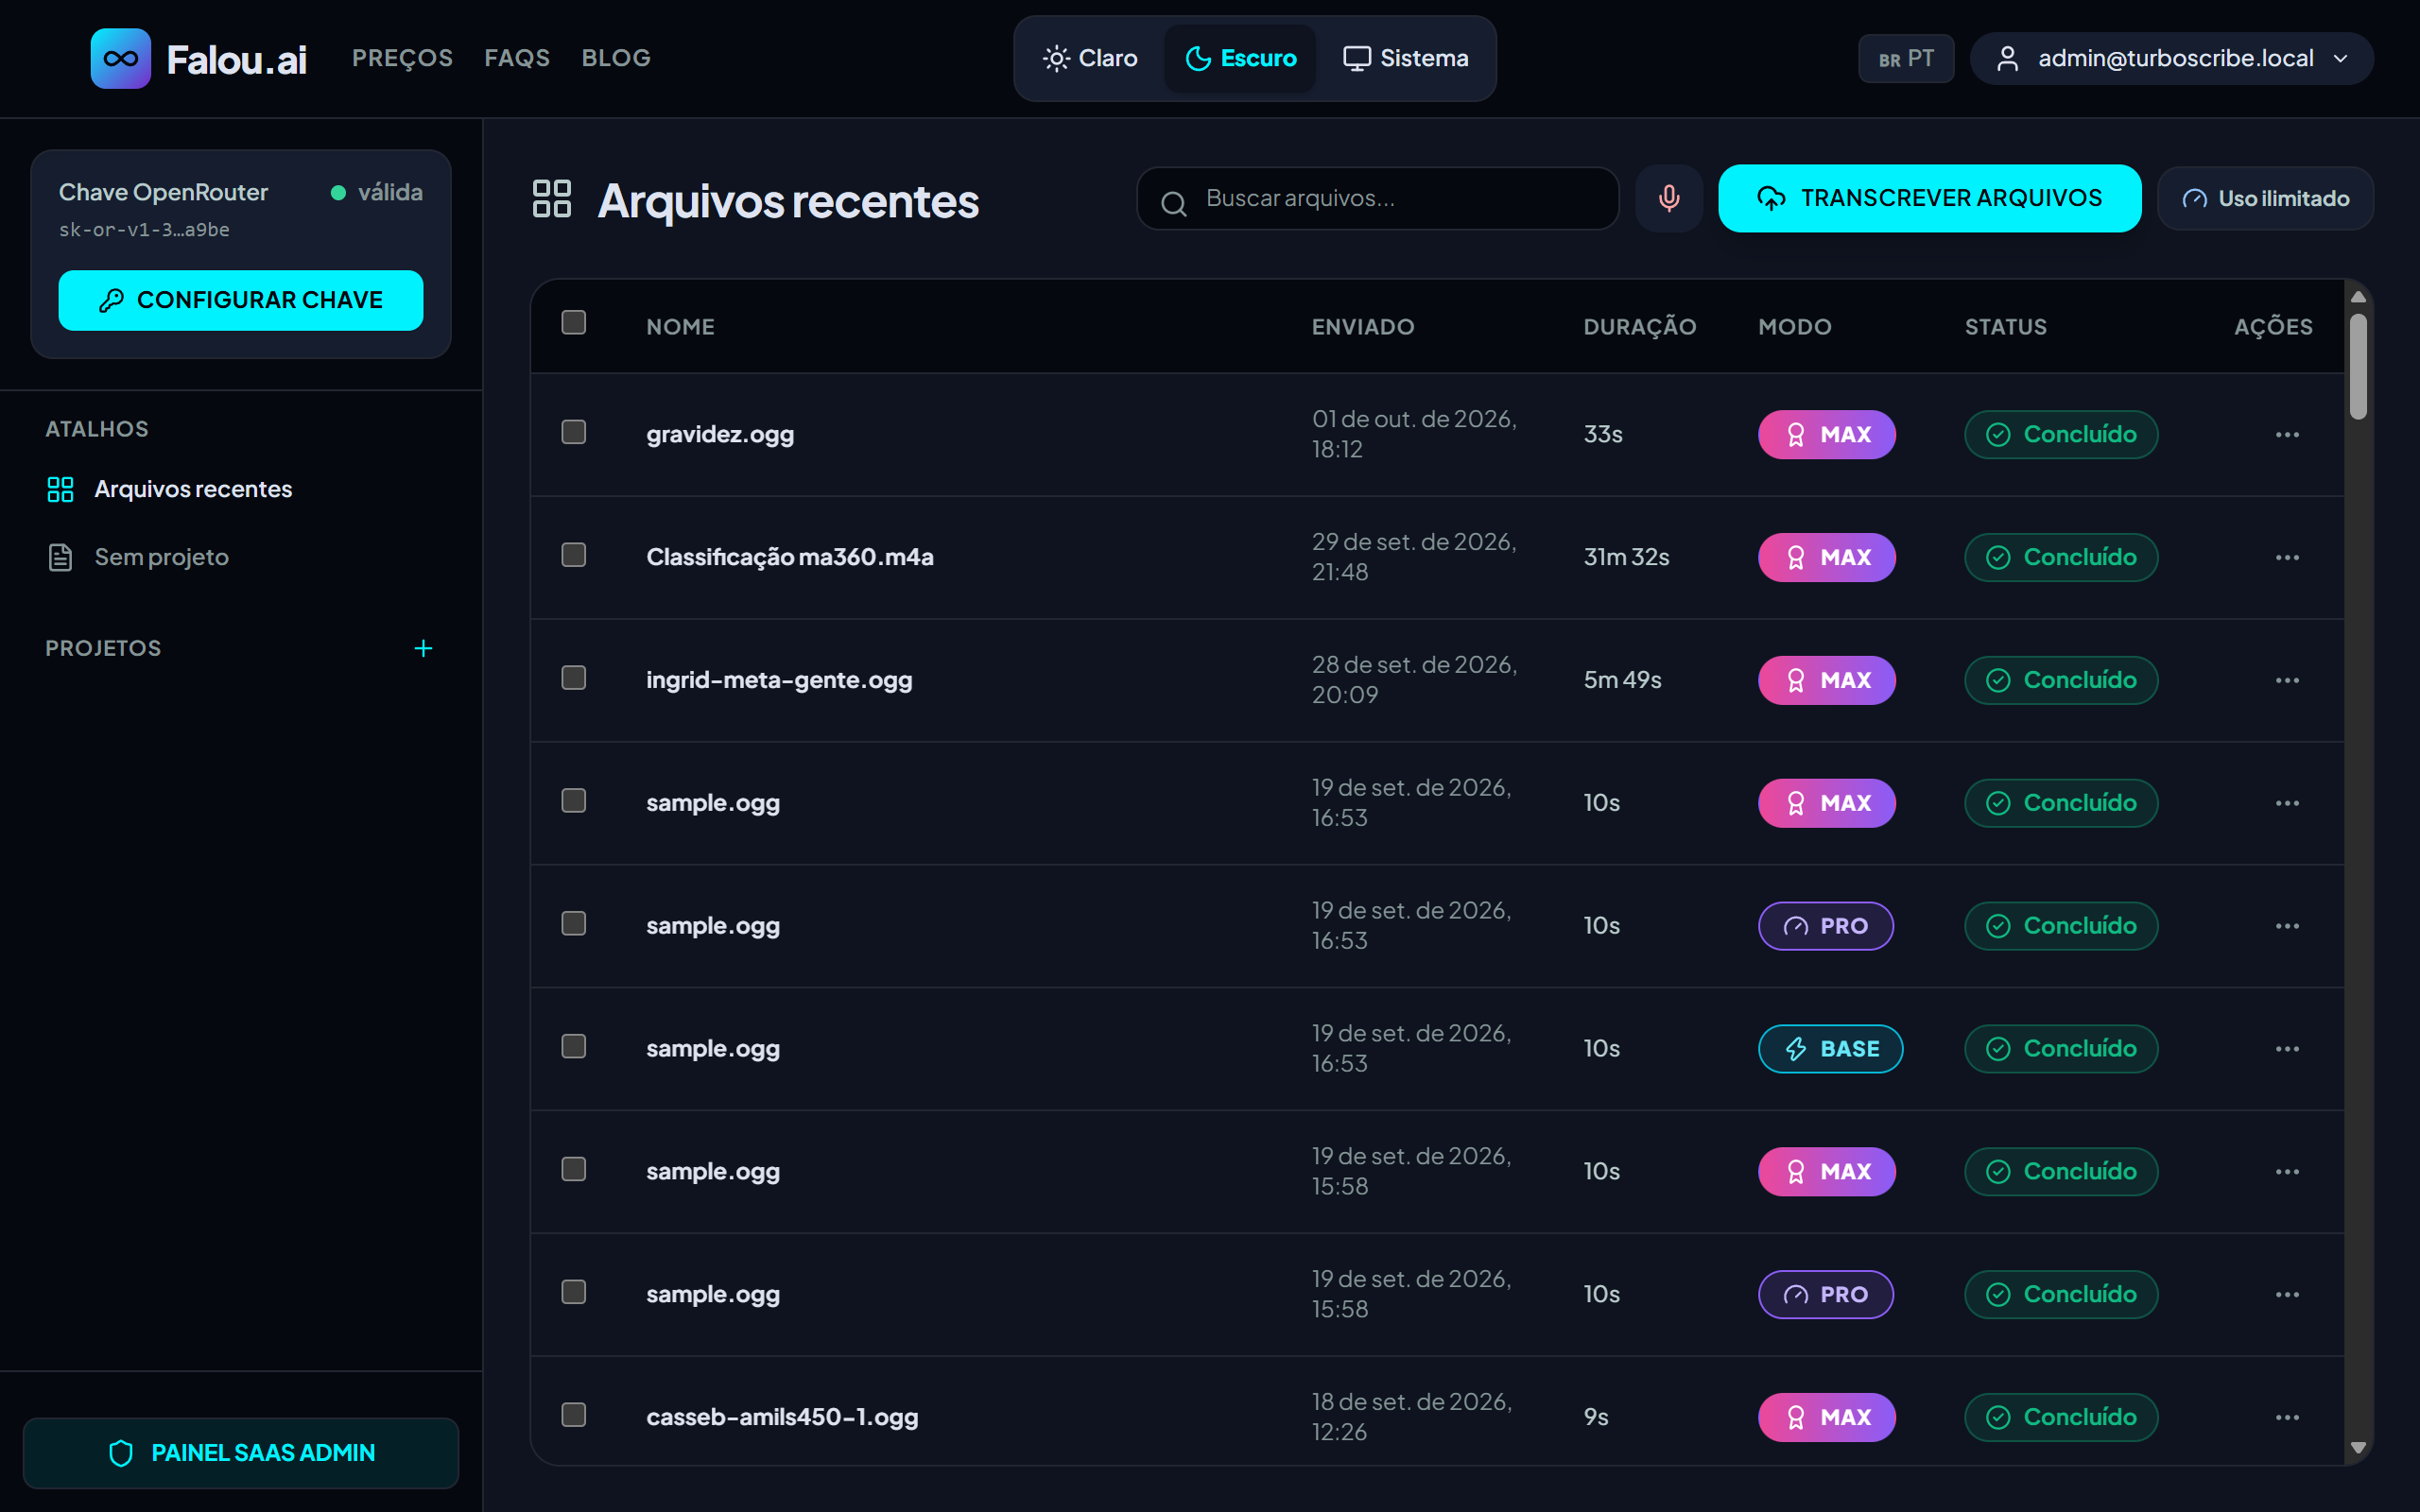Click the scrollbar down arrow

click(2358, 1447)
